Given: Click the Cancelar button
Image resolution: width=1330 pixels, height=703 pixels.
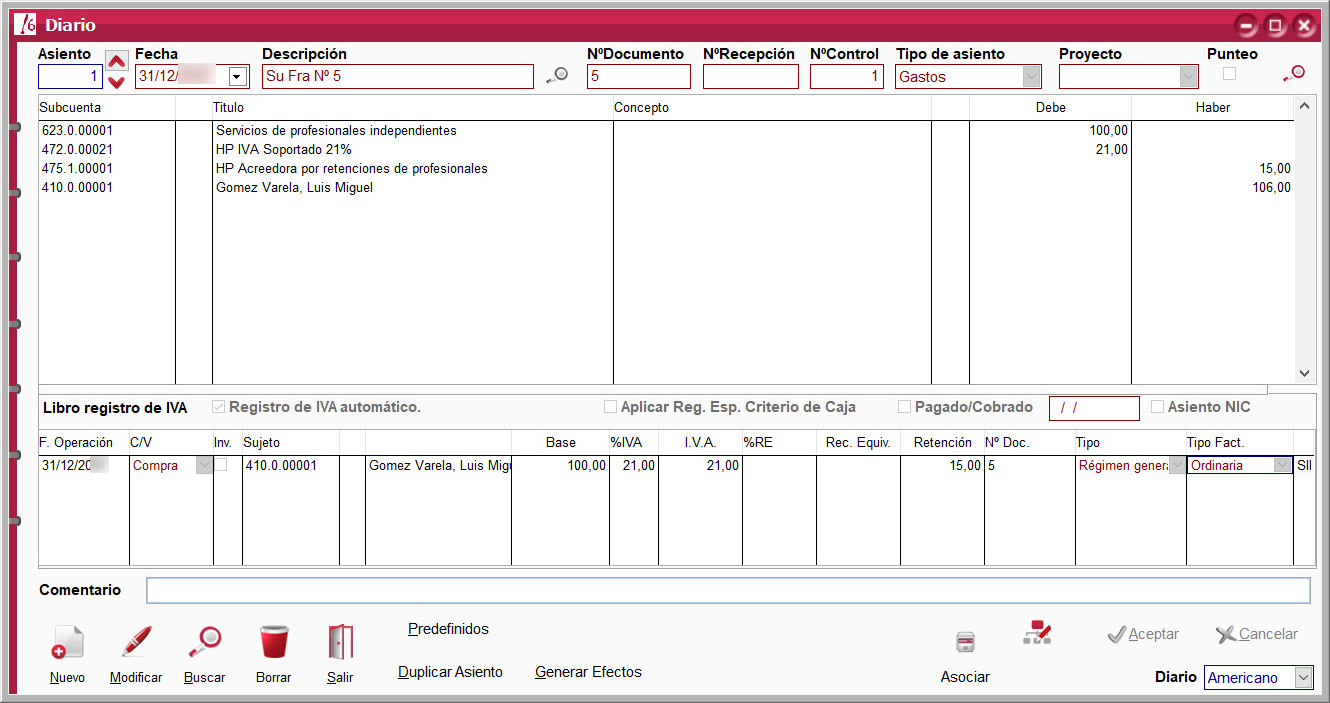Looking at the screenshot, I should click(x=1257, y=634).
